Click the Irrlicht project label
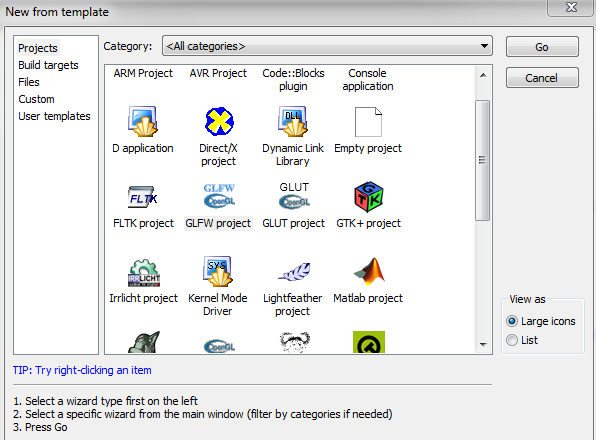 click(143, 298)
